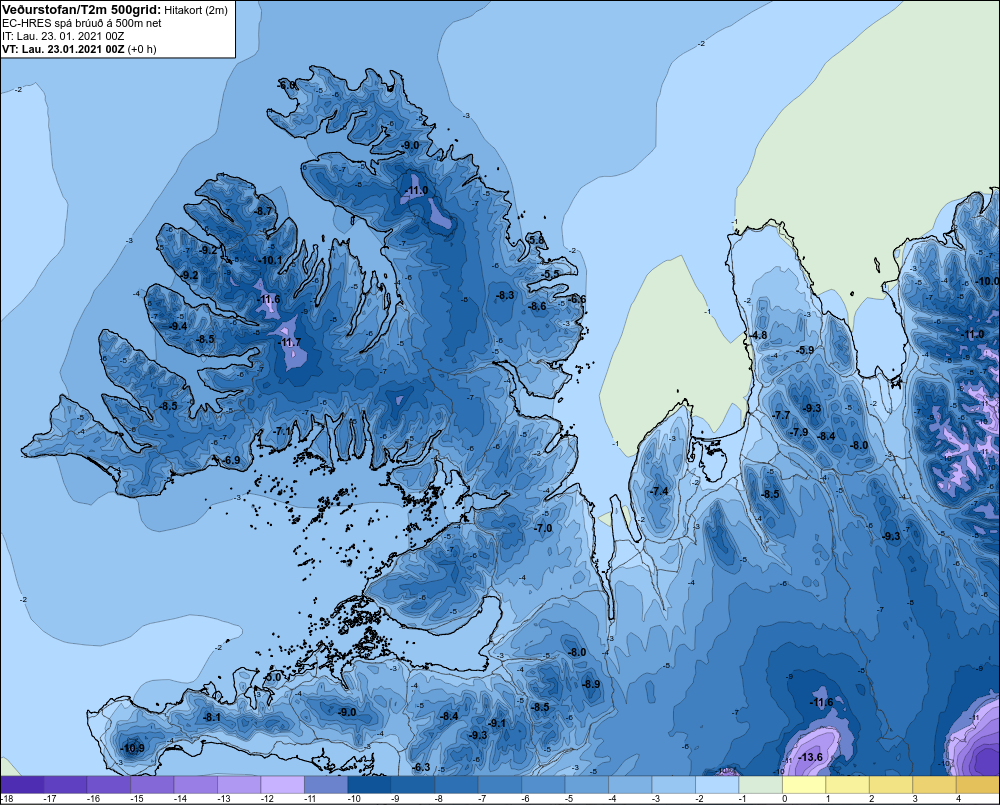
Task: Select the -4.8 temperature reading
Action: coord(758,335)
